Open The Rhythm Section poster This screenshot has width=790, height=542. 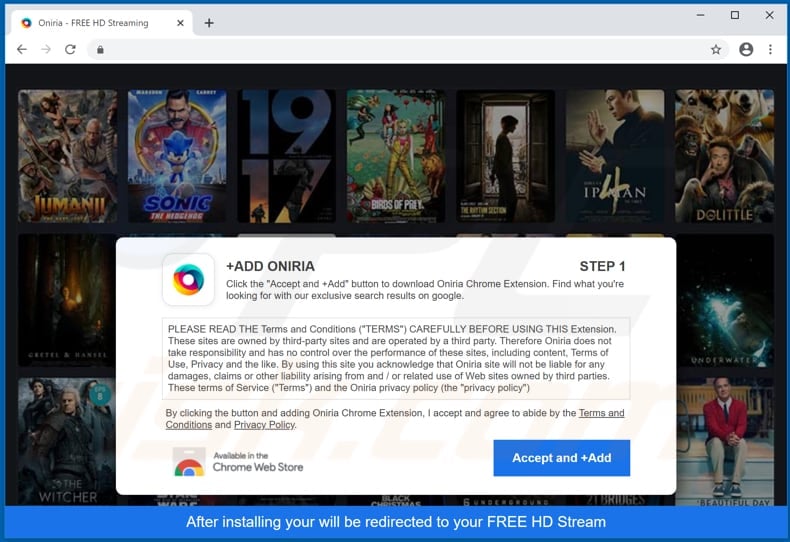(505, 156)
